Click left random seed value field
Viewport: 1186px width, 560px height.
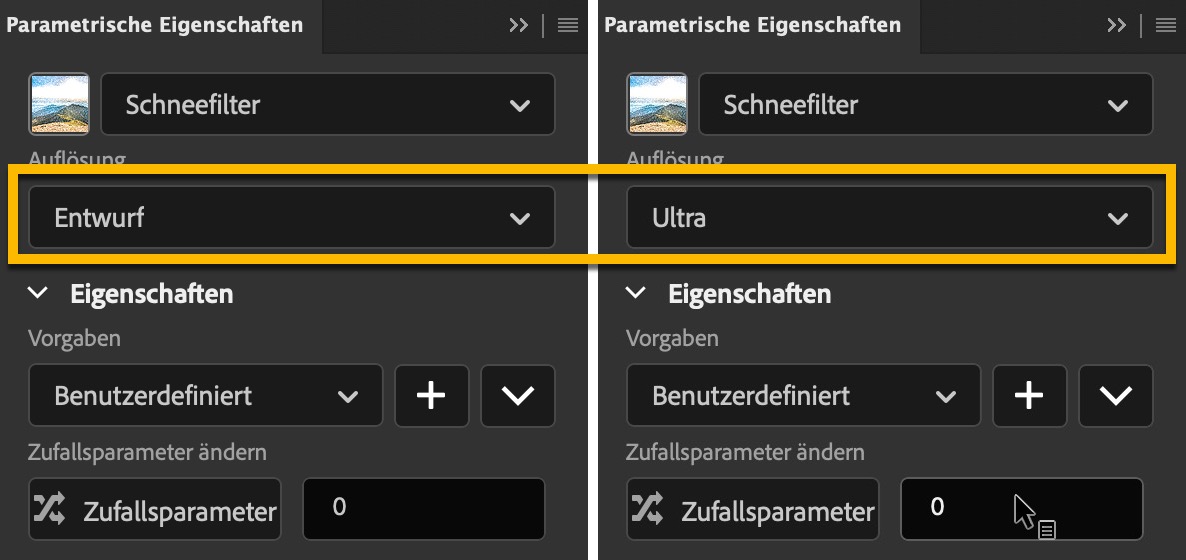point(423,508)
